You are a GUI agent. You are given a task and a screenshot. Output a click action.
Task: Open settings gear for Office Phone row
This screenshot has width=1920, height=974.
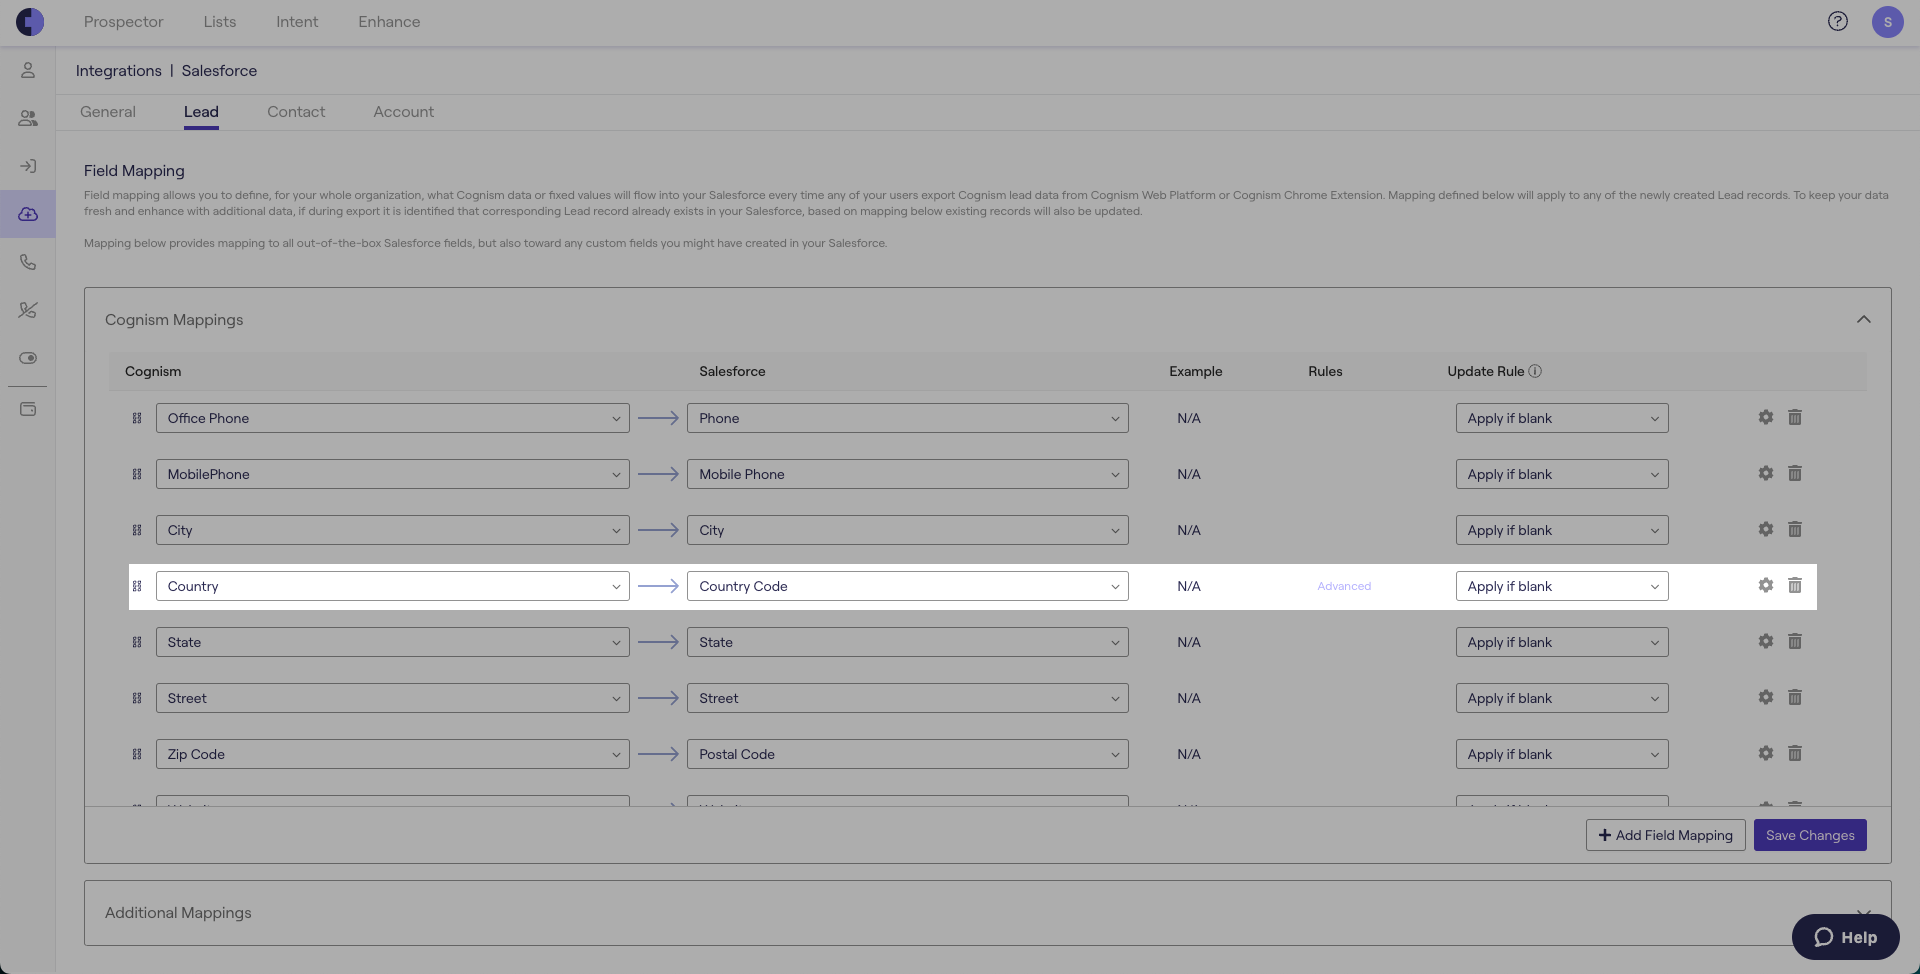point(1766,417)
